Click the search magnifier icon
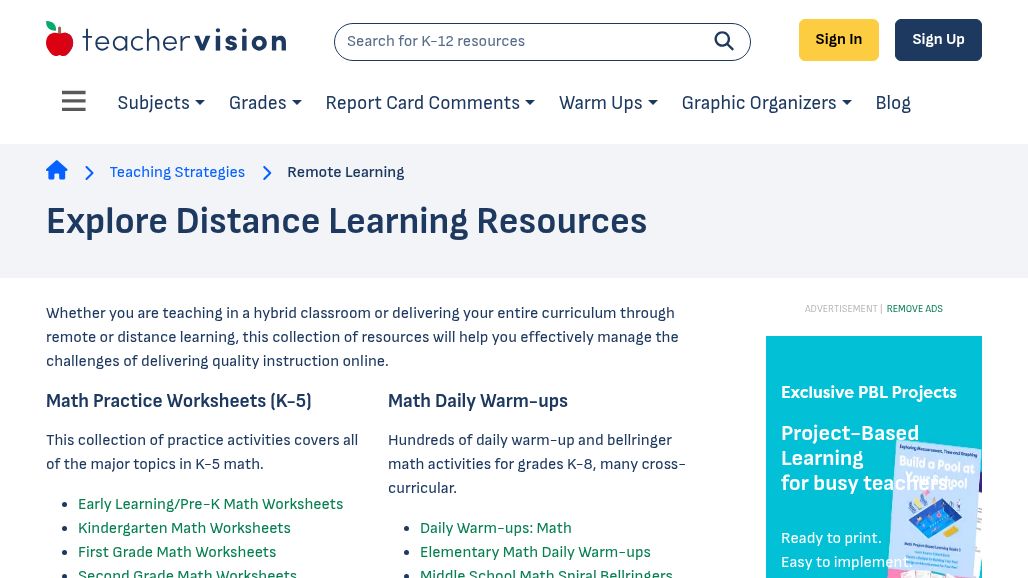 click(724, 41)
